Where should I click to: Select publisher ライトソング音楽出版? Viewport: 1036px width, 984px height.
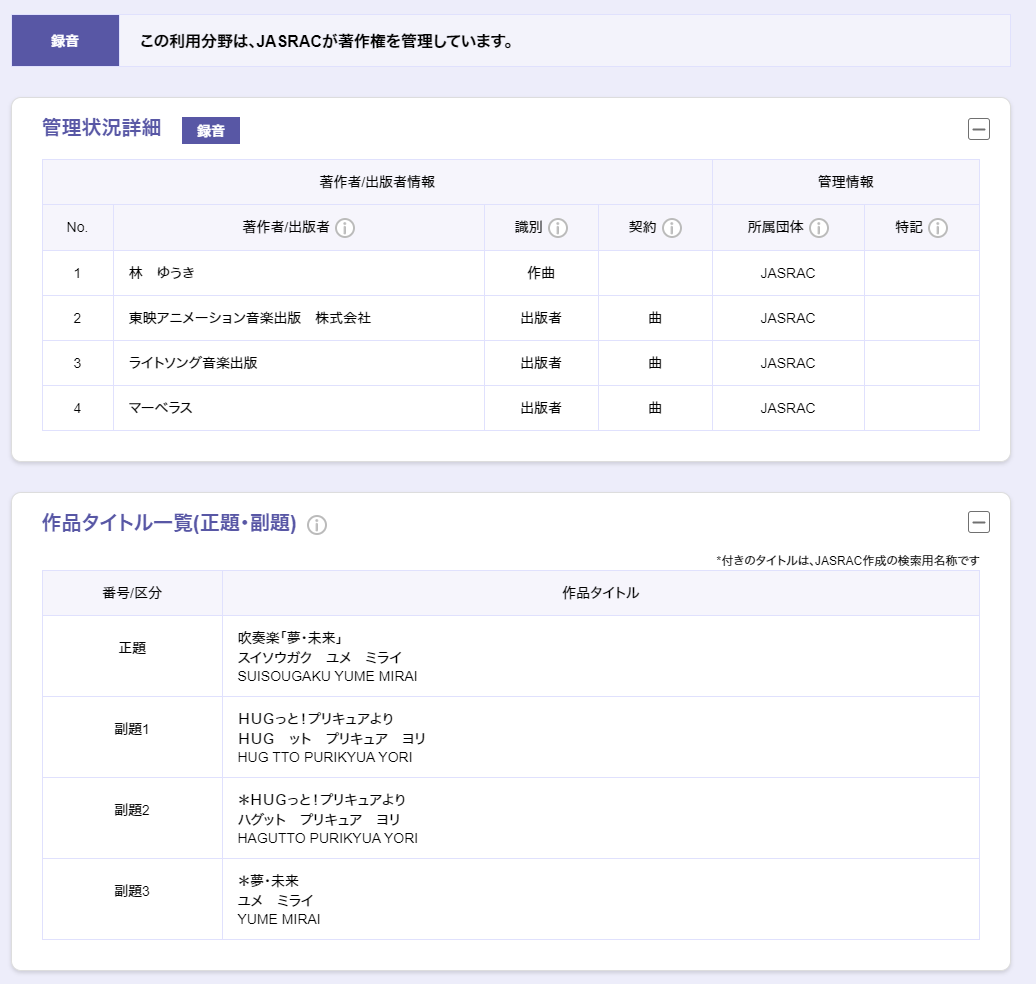point(193,363)
